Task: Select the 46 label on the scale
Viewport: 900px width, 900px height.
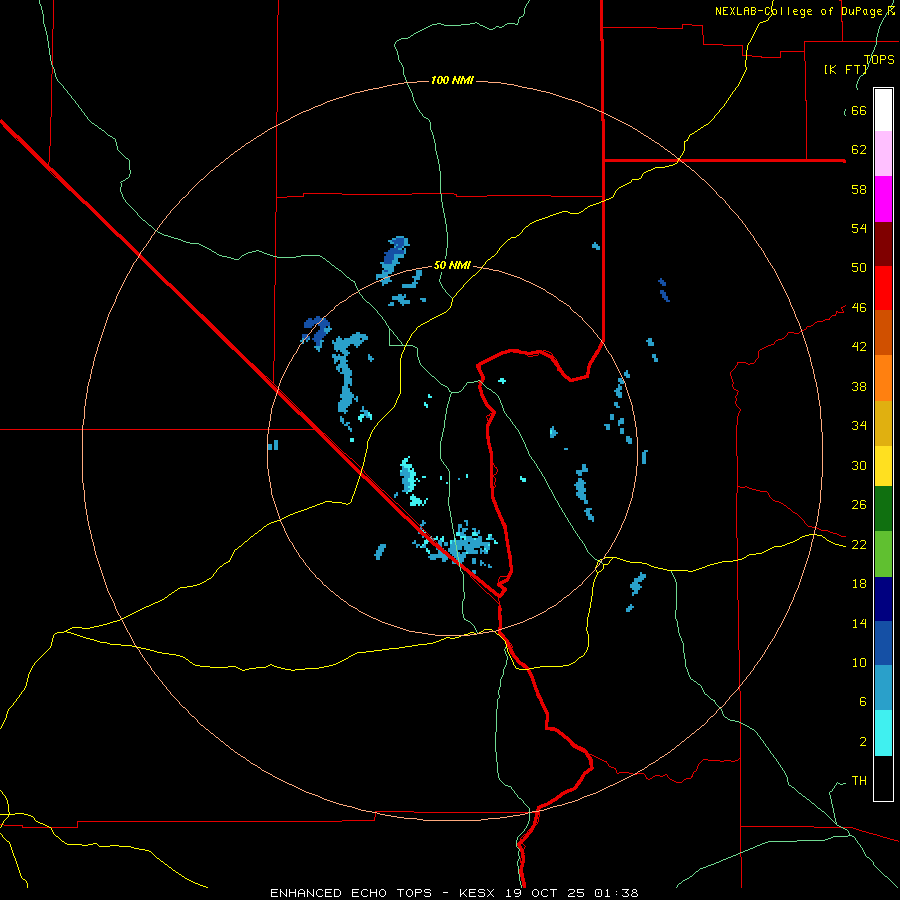Action: coord(859,307)
